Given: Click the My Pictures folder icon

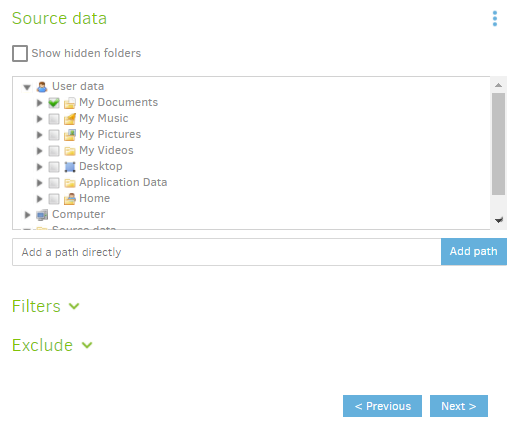Looking at the screenshot, I should (x=70, y=135).
